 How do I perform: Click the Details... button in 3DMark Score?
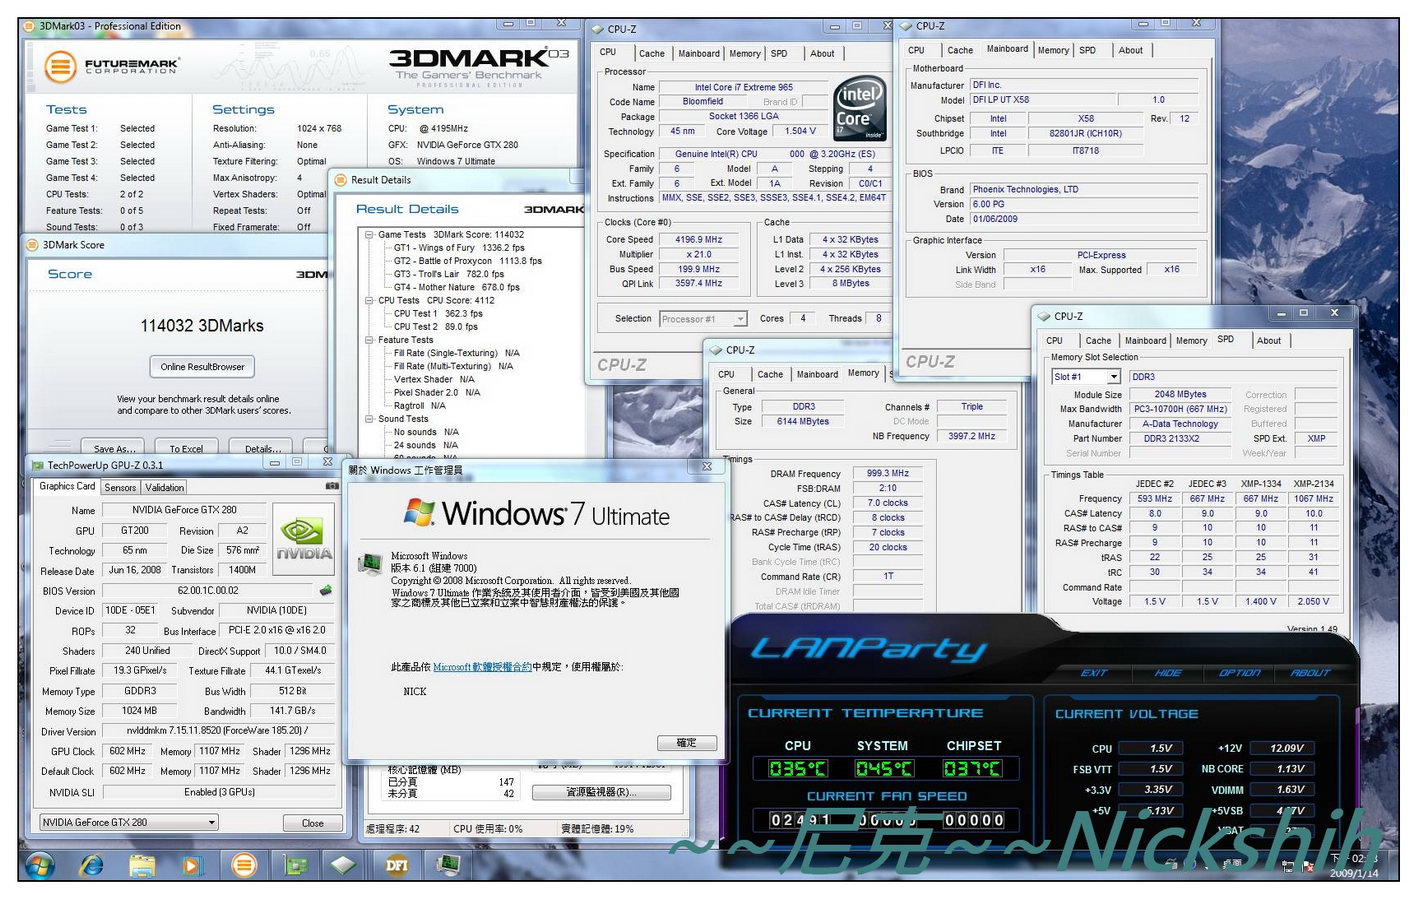tap(263, 449)
